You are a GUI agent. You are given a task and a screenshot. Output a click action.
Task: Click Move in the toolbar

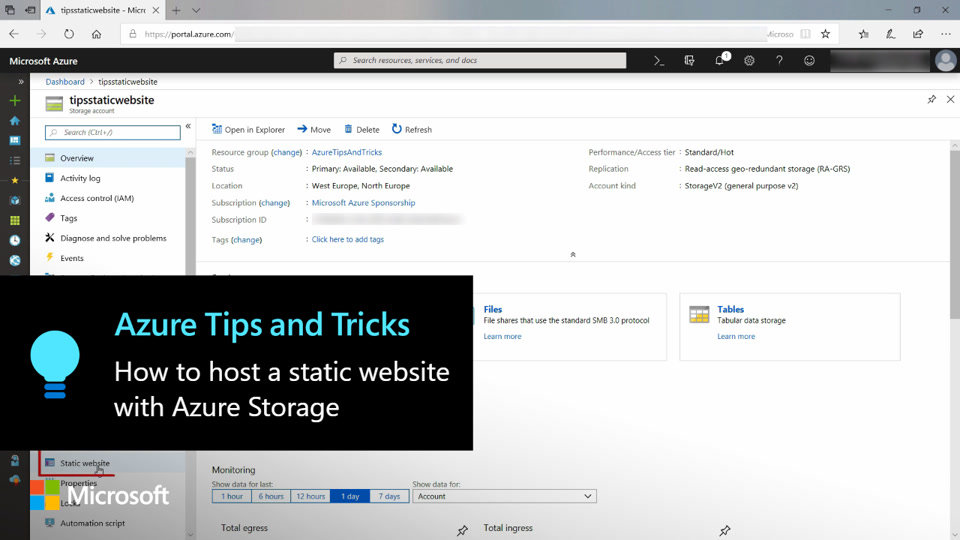pyautogui.click(x=314, y=130)
